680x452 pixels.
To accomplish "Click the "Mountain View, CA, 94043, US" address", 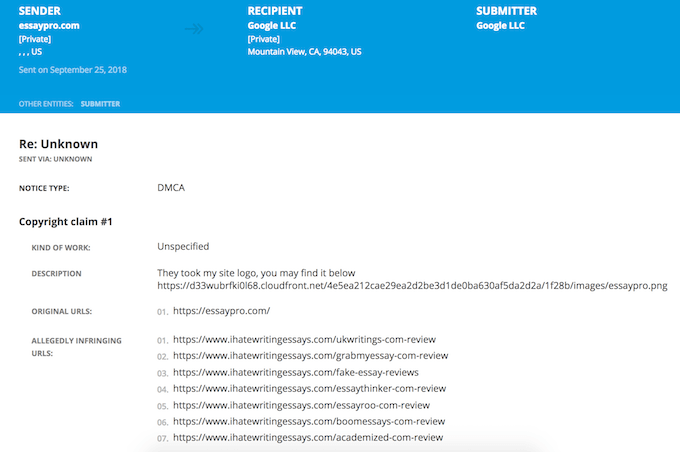I will 304,52.
